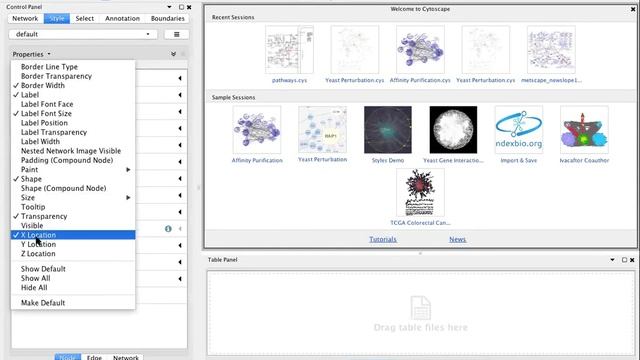Enable the Y Location property
This screenshot has height=360, width=640.
[73, 244]
